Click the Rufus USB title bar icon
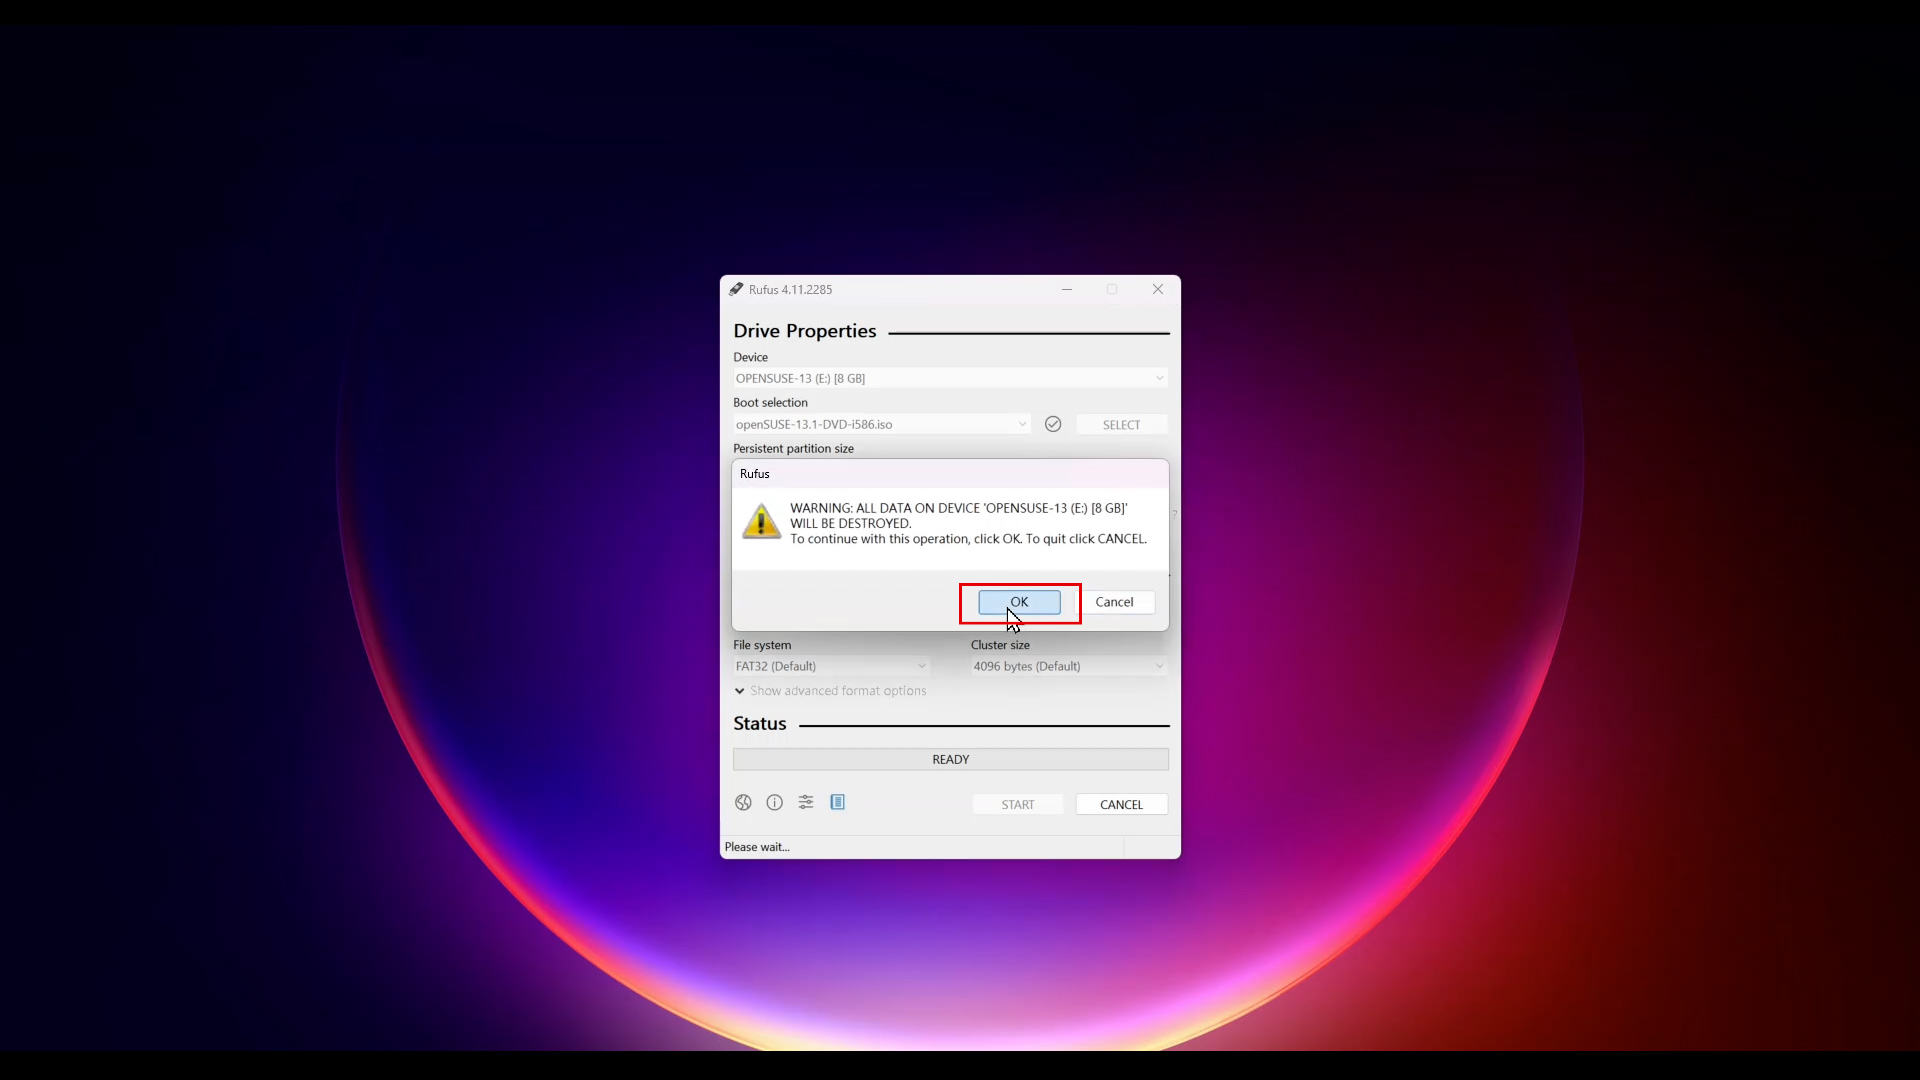1920x1080 pixels. pyautogui.click(x=736, y=289)
